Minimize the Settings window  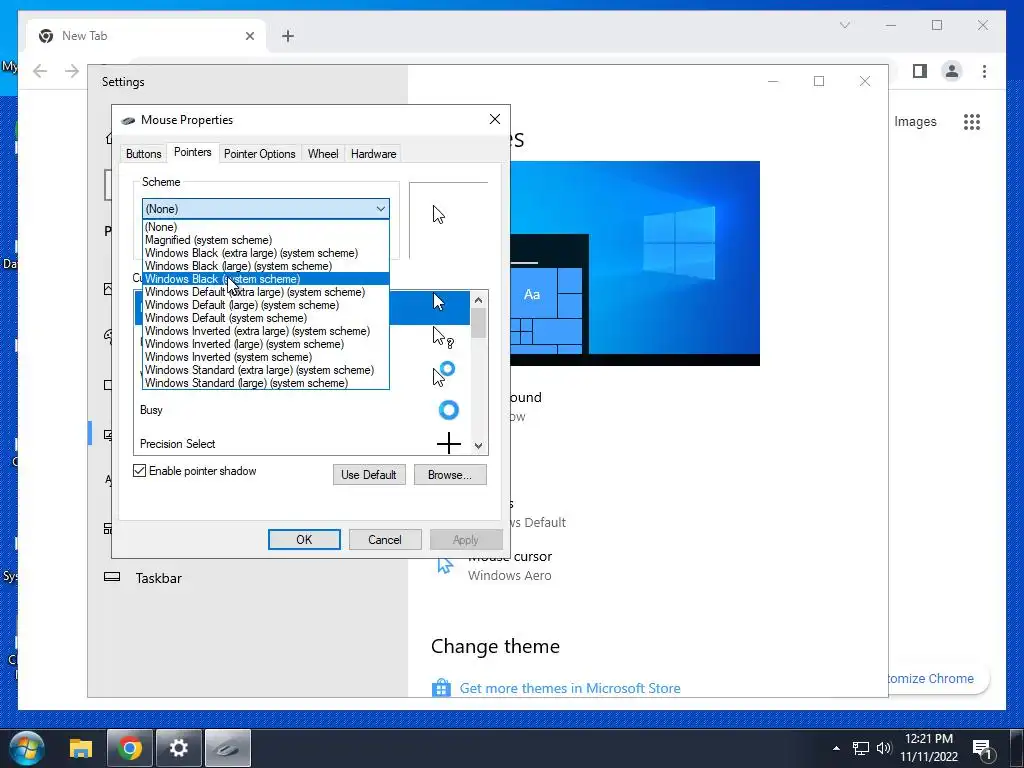click(773, 81)
